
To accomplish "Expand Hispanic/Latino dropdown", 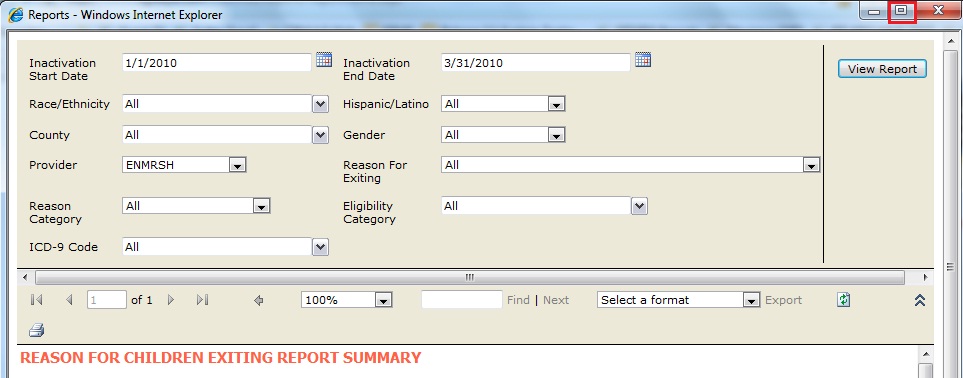I will tap(556, 104).
